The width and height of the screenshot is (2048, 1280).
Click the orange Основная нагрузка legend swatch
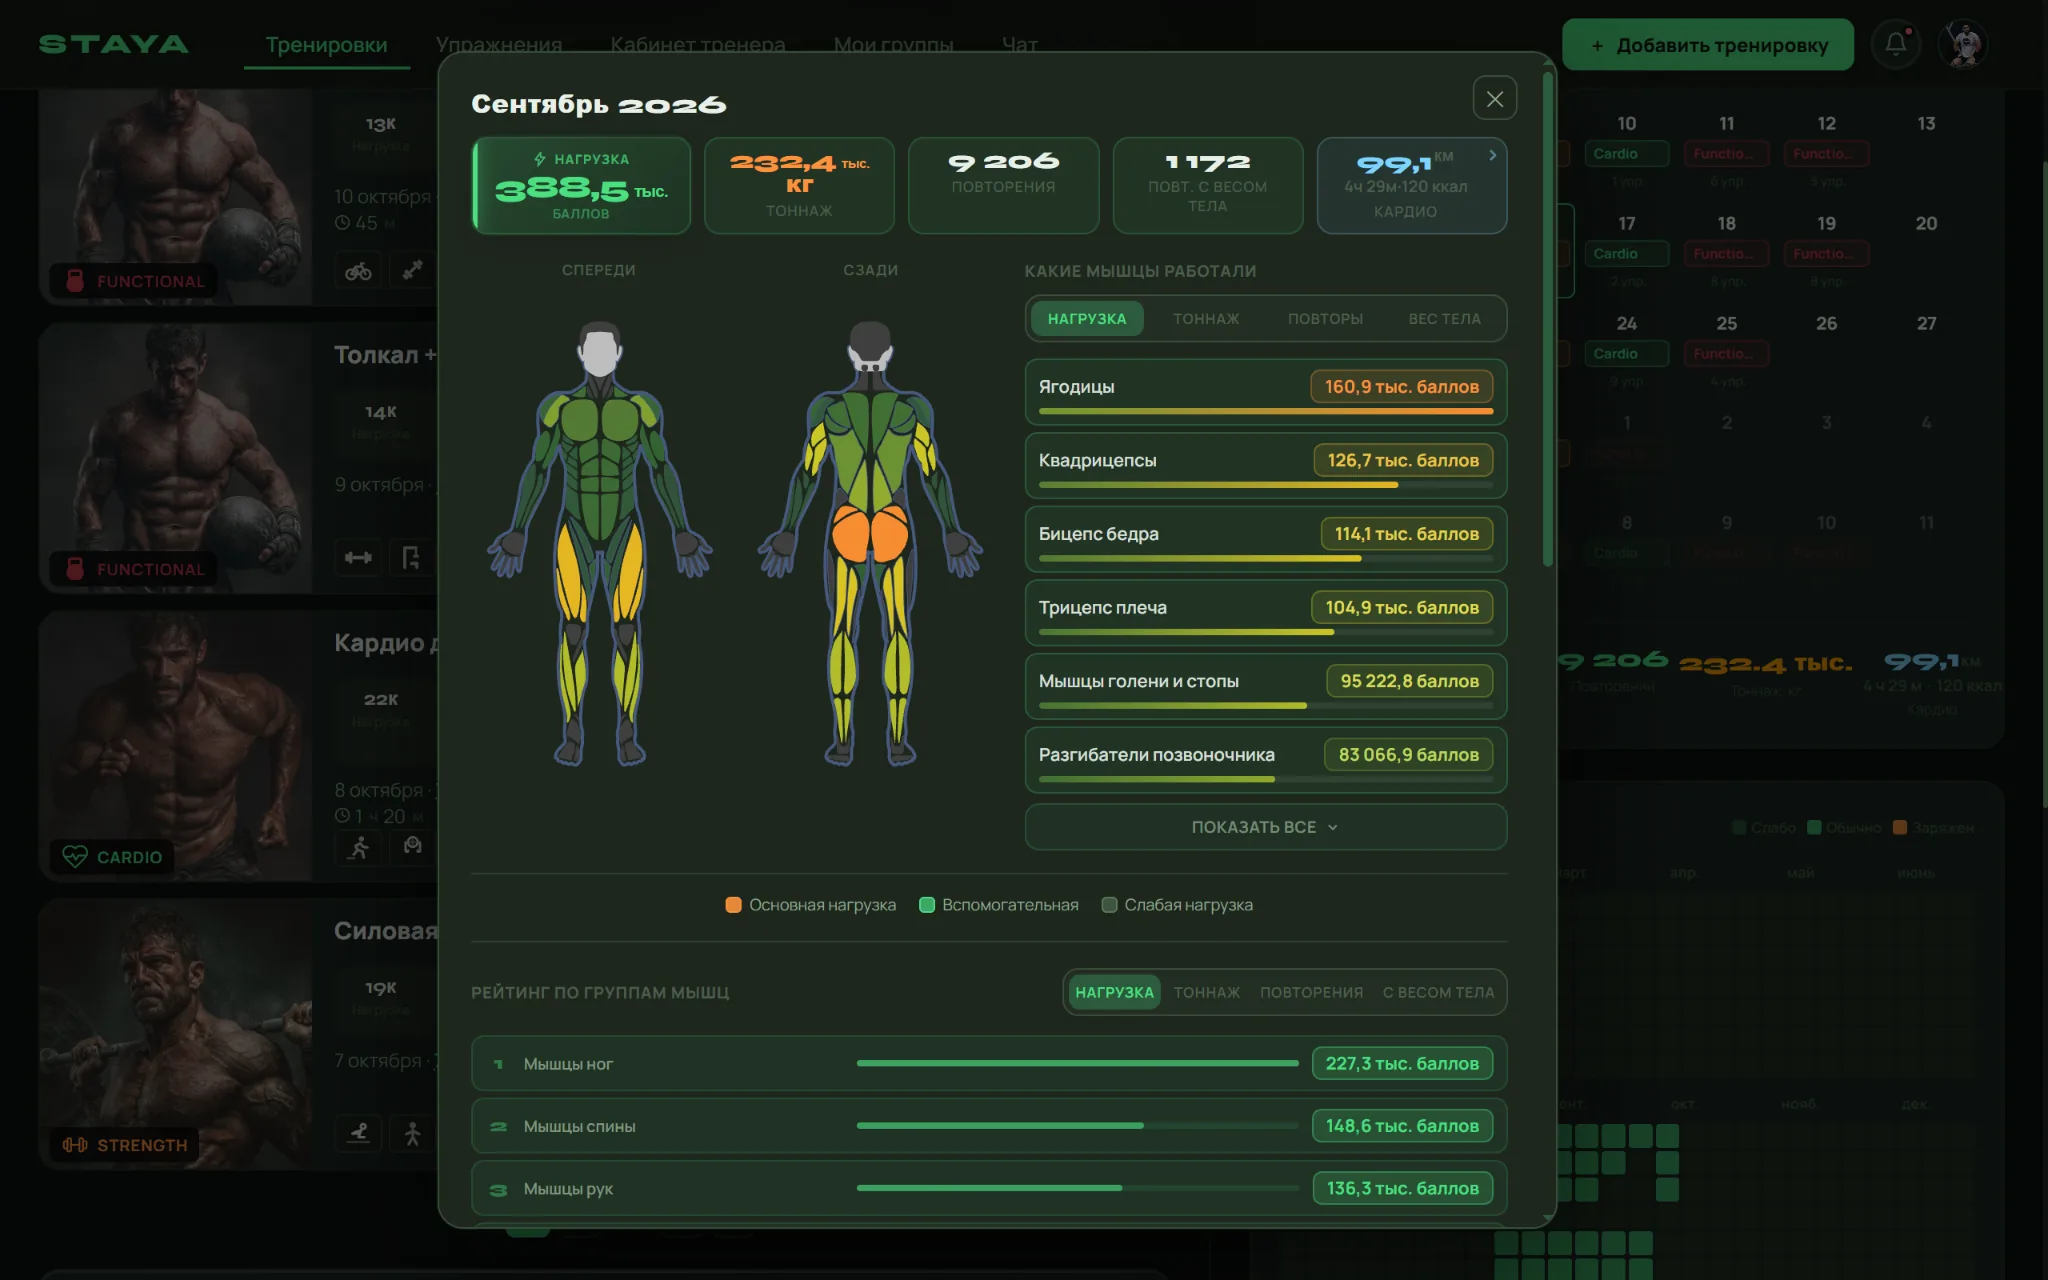coord(733,905)
